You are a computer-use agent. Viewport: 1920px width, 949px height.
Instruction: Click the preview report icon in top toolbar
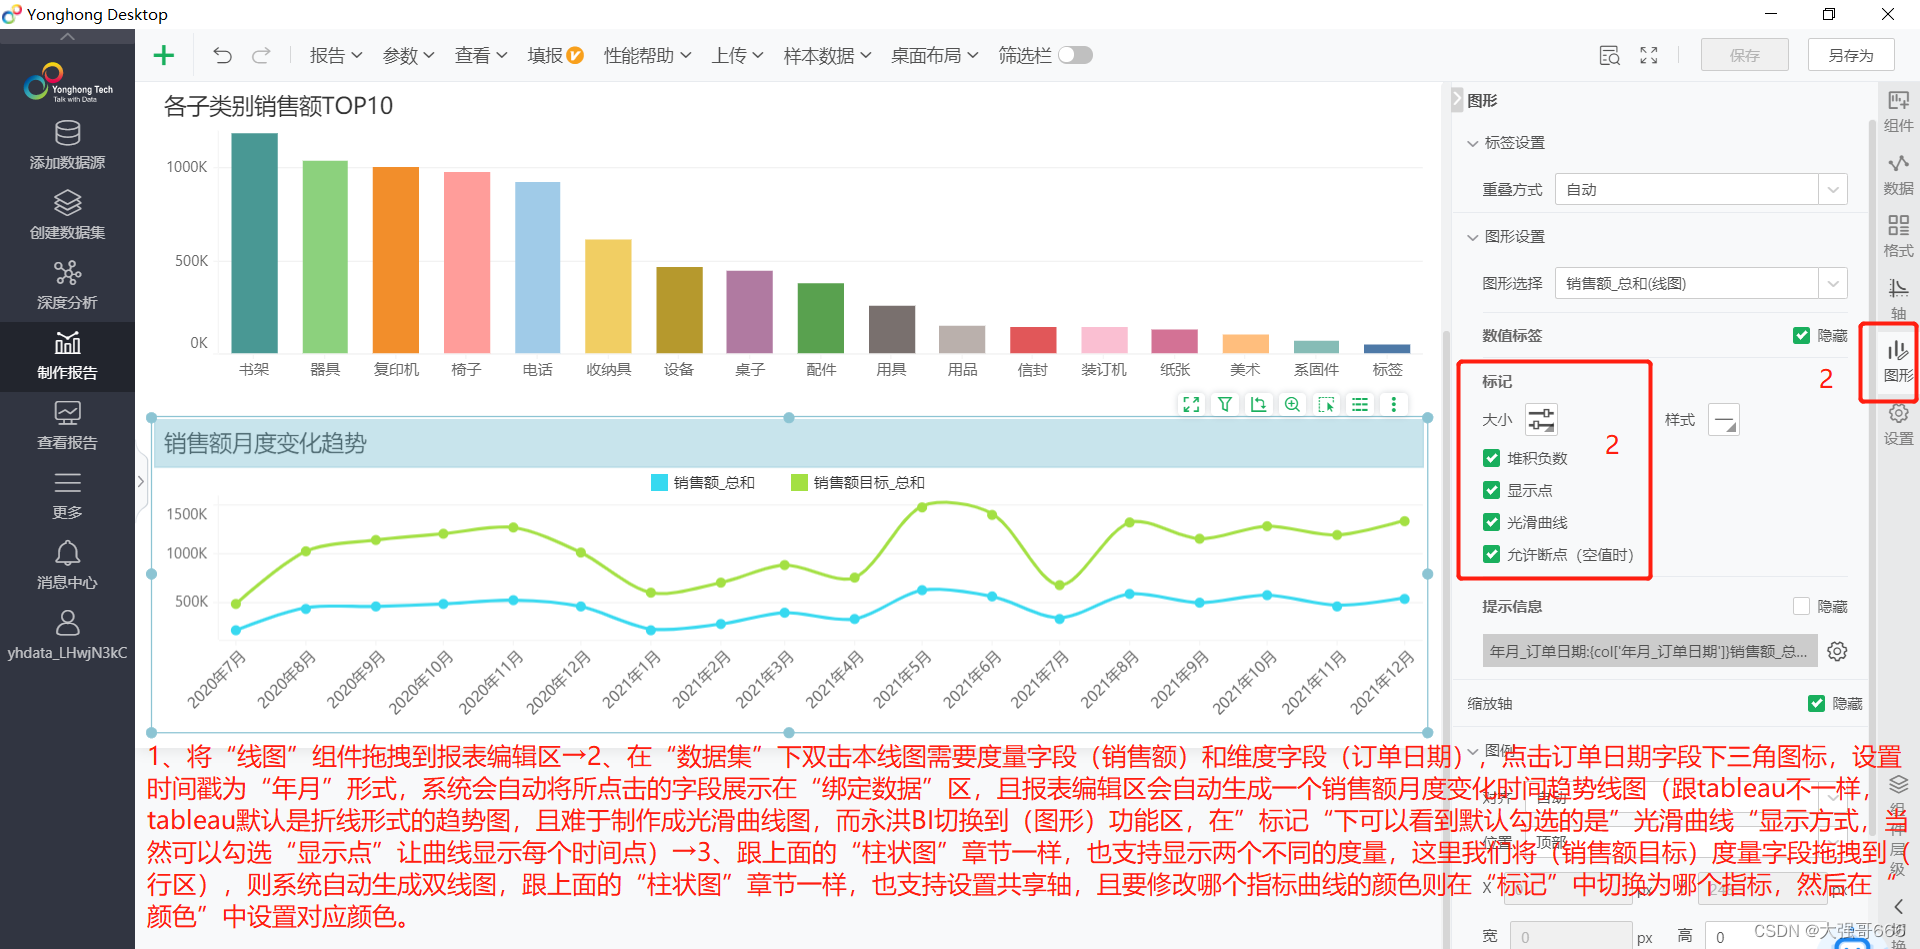pyautogui.click(x=1609, y=55)
